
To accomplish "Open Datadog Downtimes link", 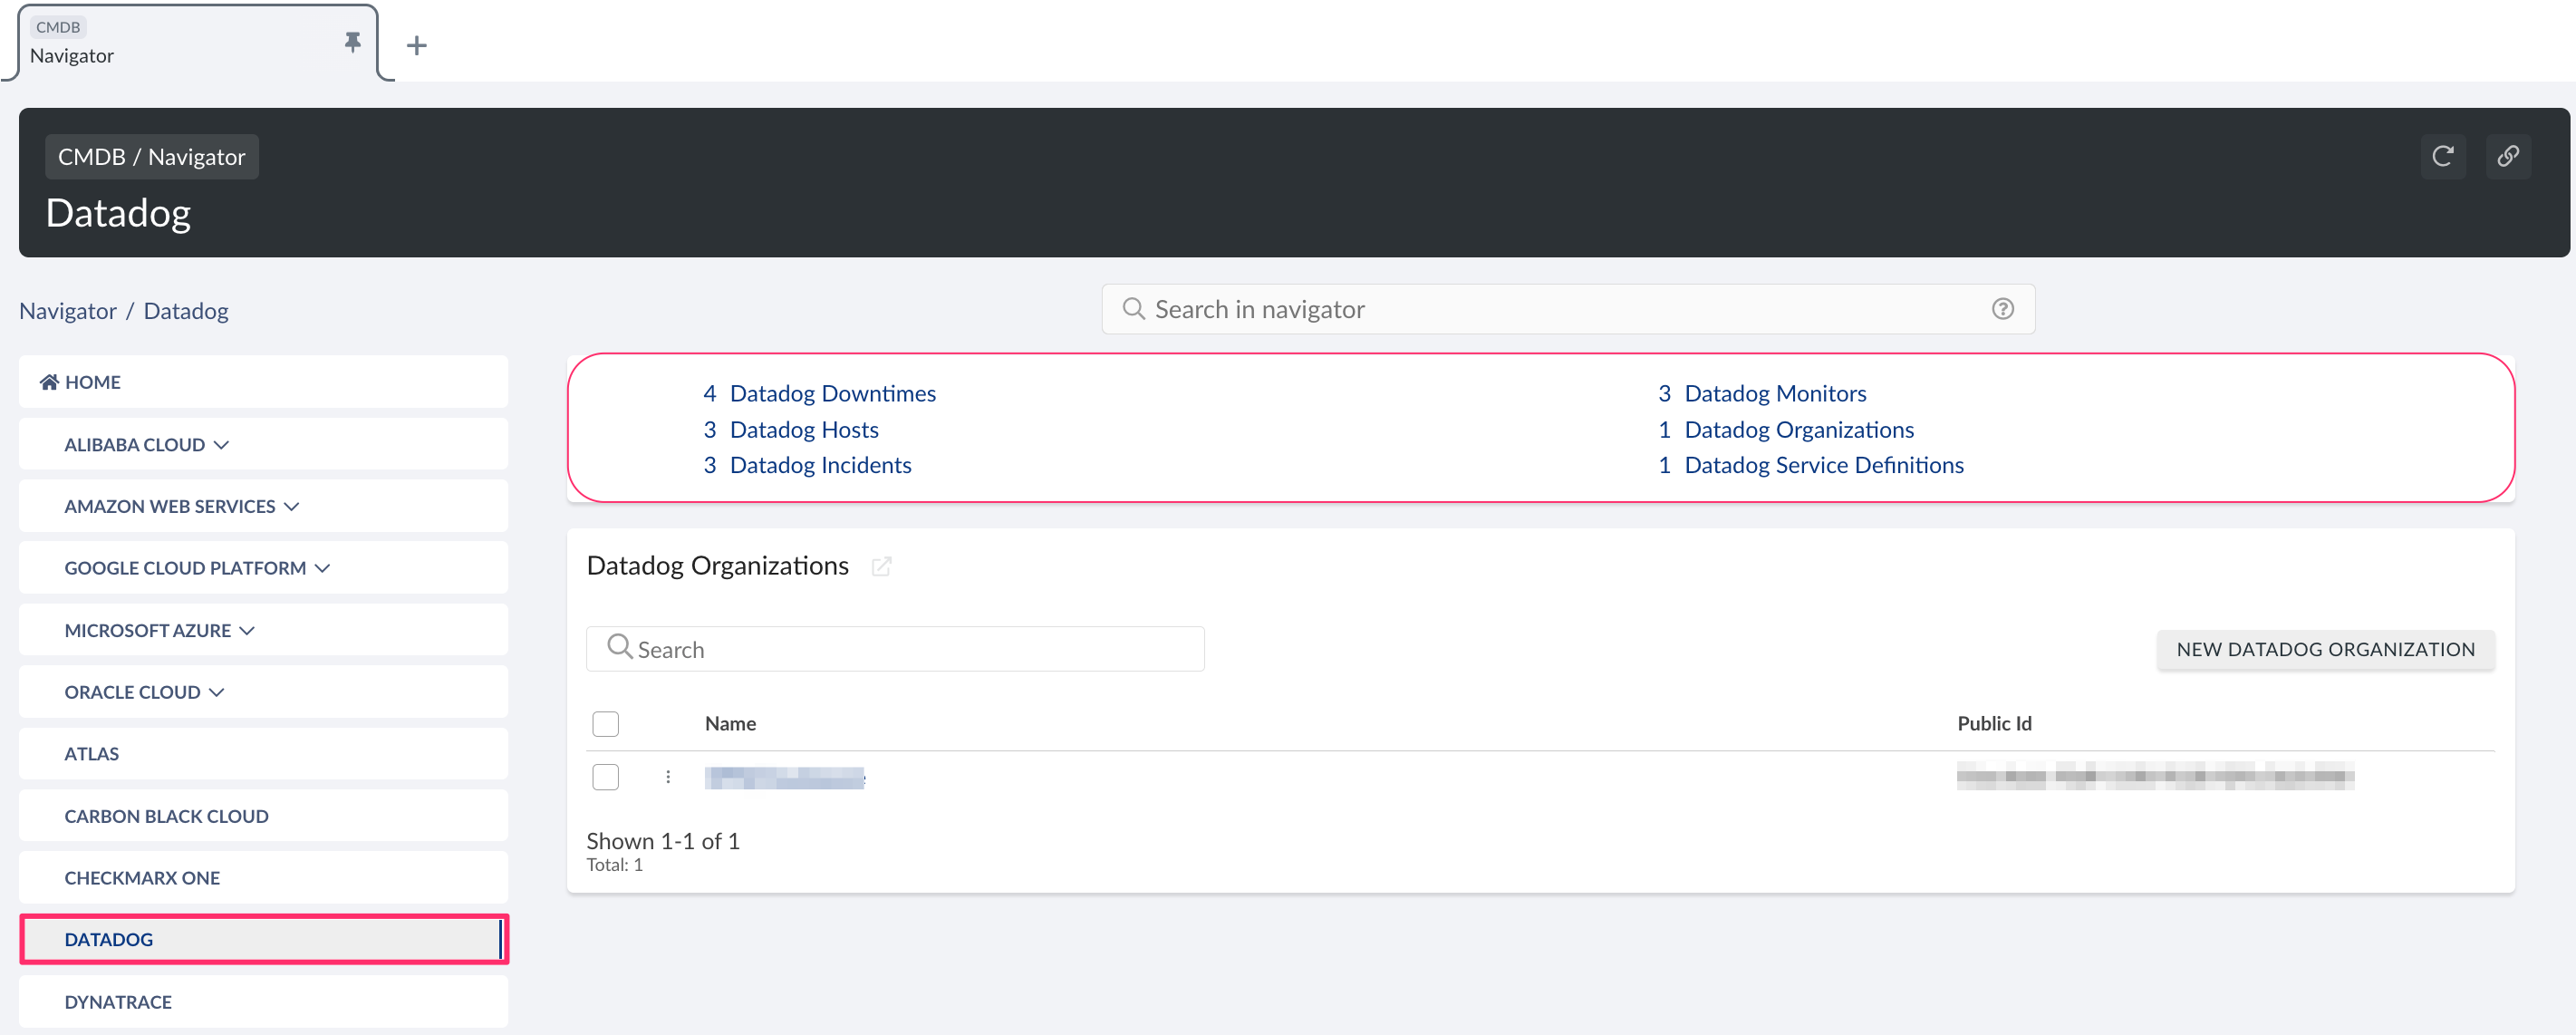I will tap(832, 393).
